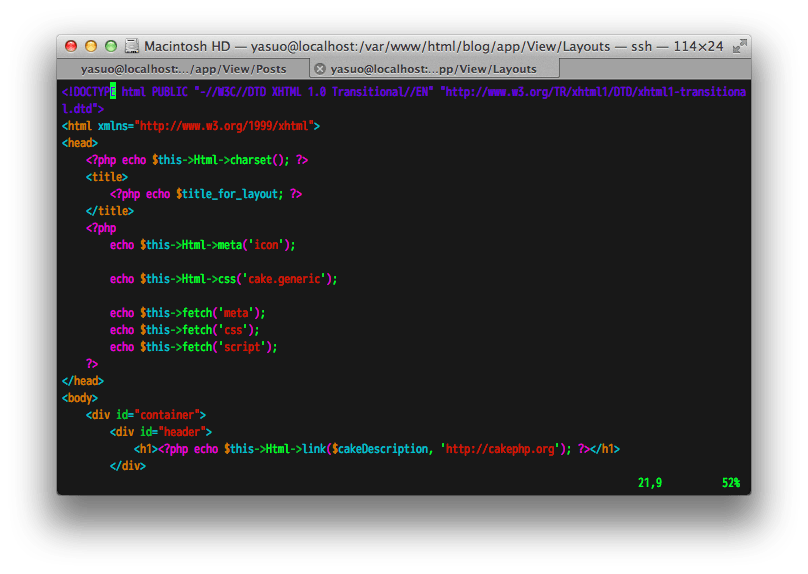
Task: Click the closing </div> tag
Action: tap(128, 466)
